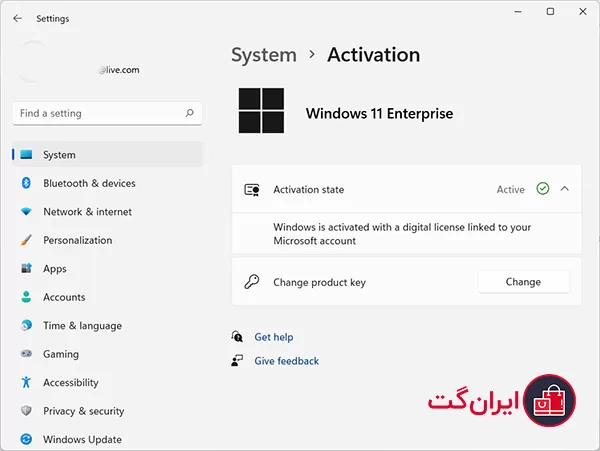This screenshot has height=451, width=600.
Task: Open the System category in sidebar
Action: tap(107, 155)
